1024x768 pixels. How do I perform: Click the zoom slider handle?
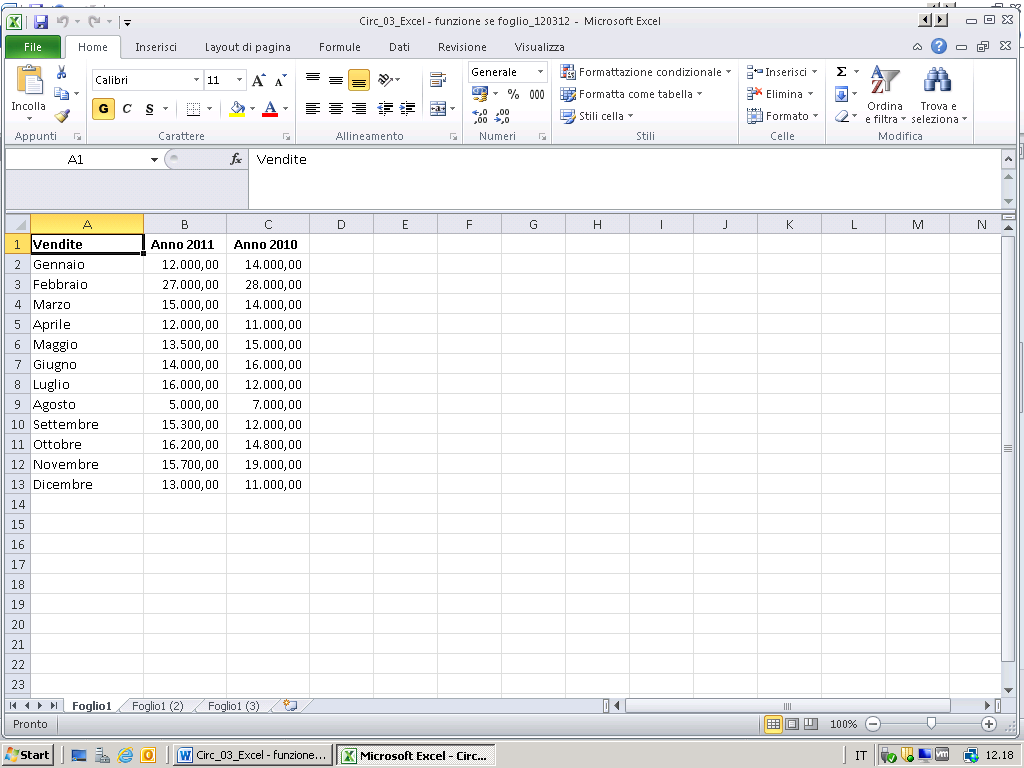[932, 724]
